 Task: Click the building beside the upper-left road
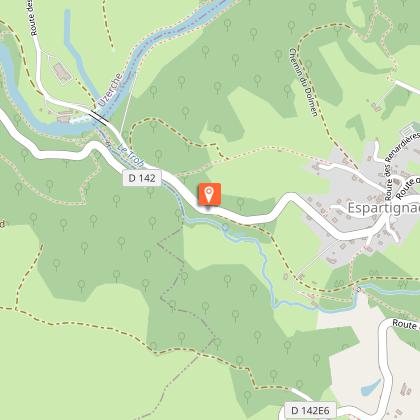pos(62,73)
